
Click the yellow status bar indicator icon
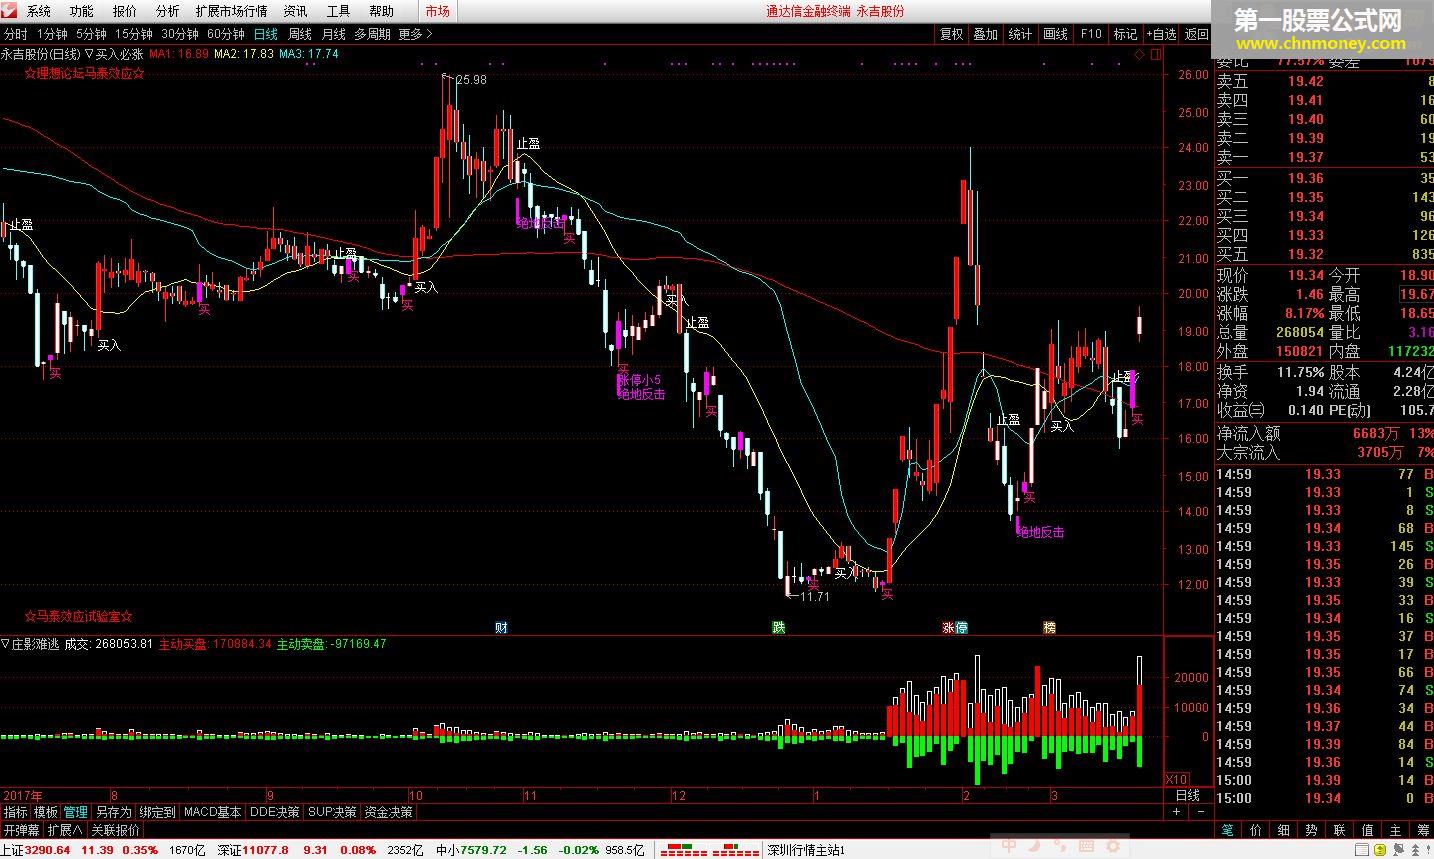[x=1378, y=850]
